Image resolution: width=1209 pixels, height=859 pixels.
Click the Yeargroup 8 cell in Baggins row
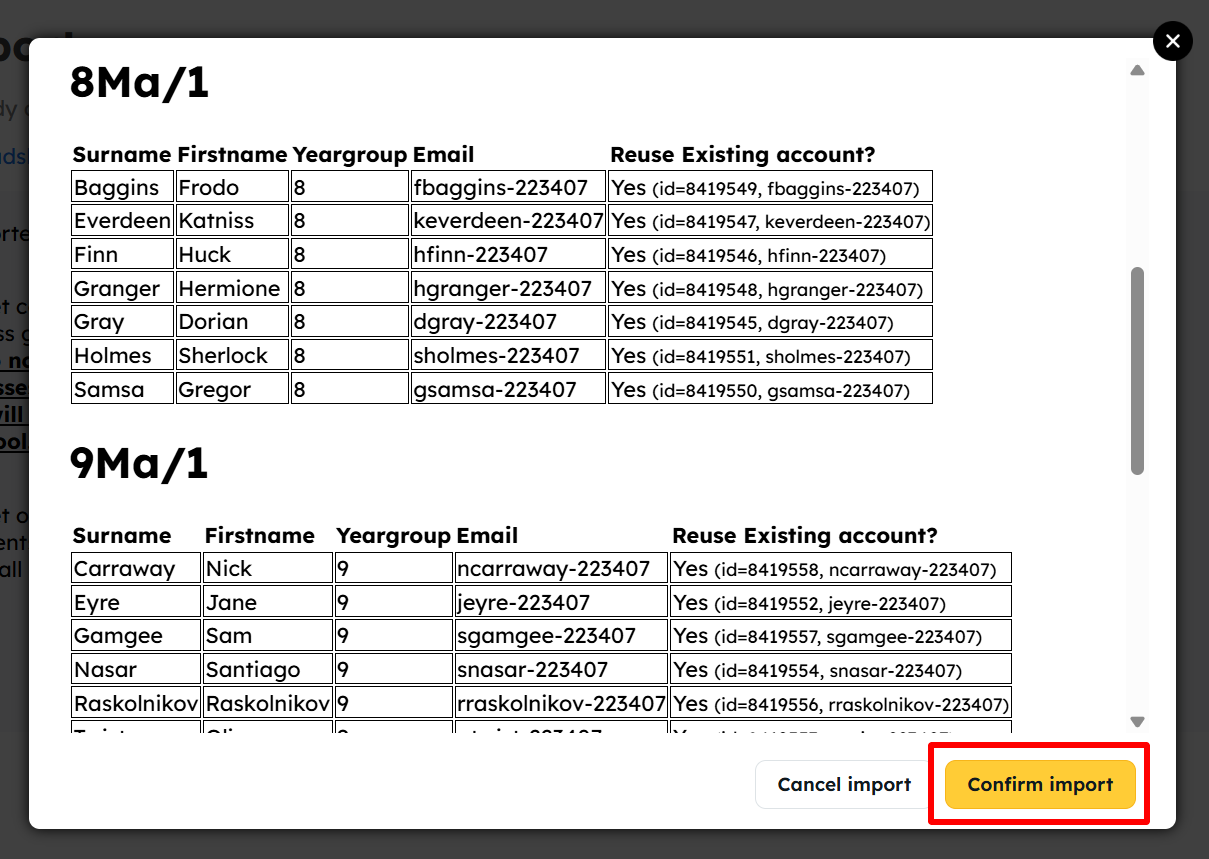350,187
